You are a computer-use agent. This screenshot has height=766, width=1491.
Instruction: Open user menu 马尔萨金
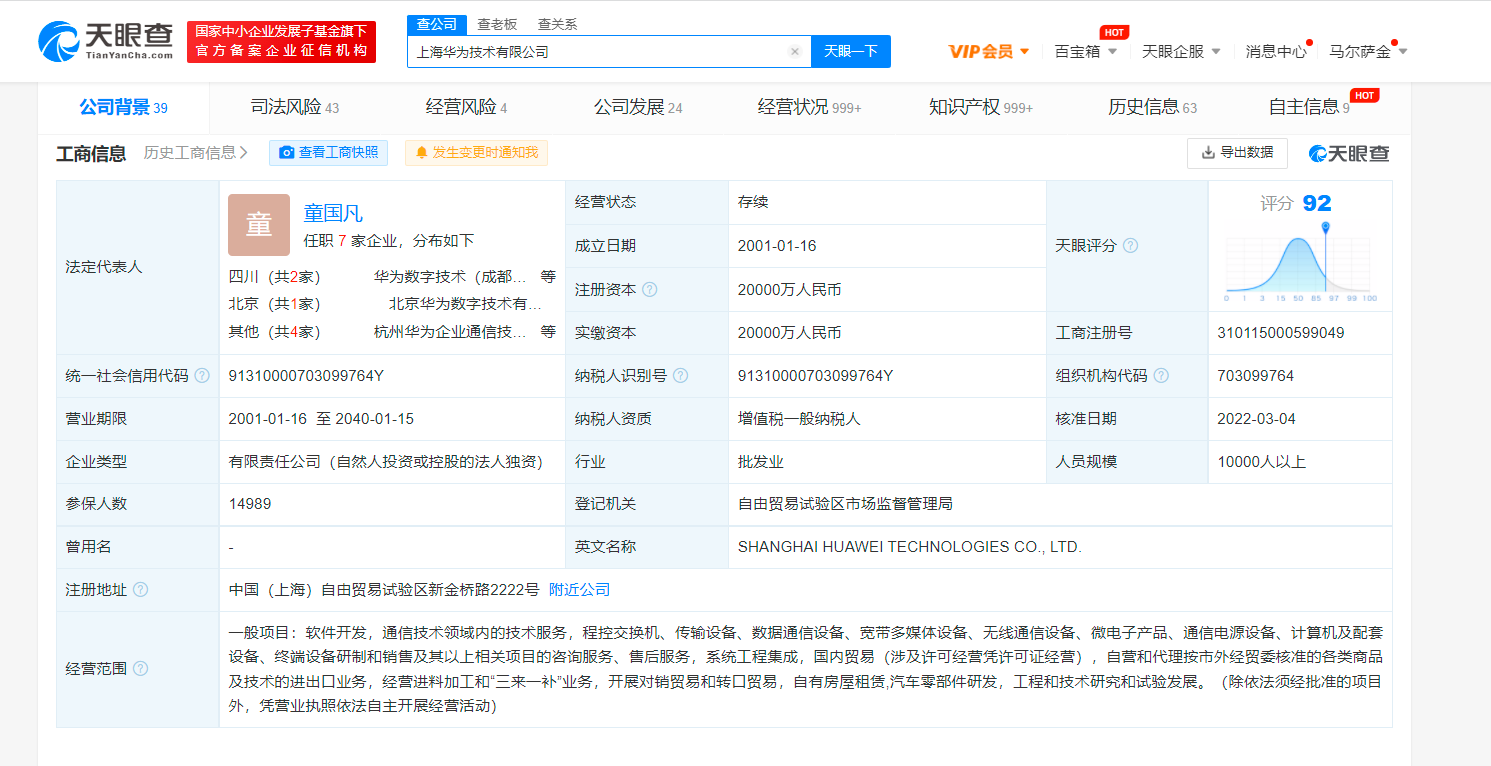pyautogui.click(x=1368, y=51)
